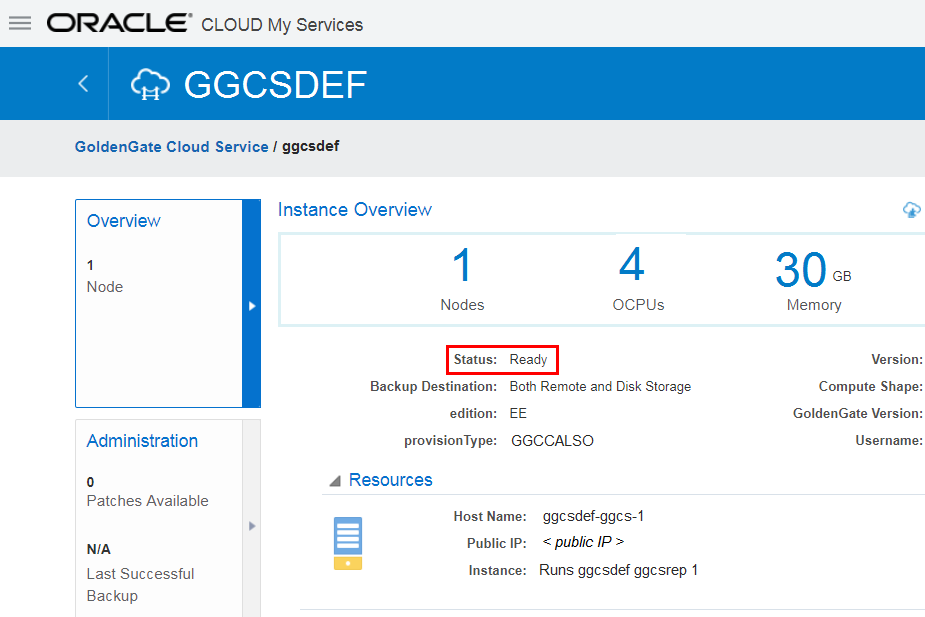Switch to the Administration section

tap(142, 440)
